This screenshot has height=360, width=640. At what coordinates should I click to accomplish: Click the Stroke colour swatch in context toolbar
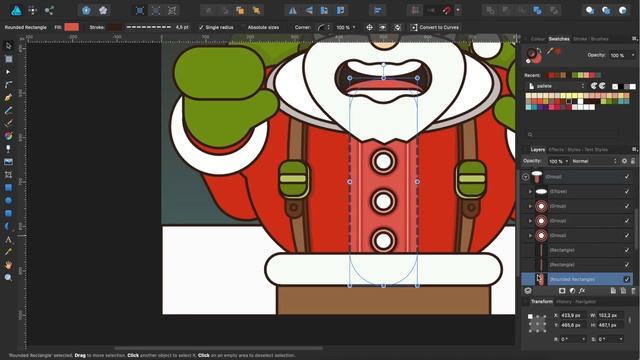tap(115, 27)
